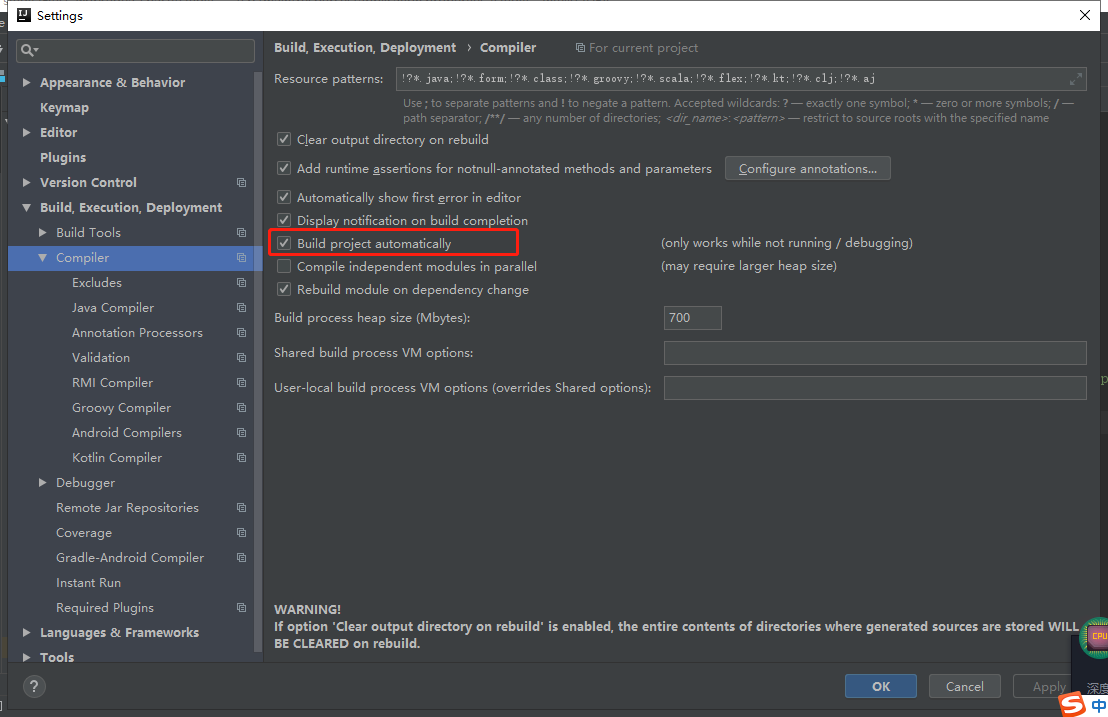Click project-level icon next to Annotation Processors

coord(242,333)
